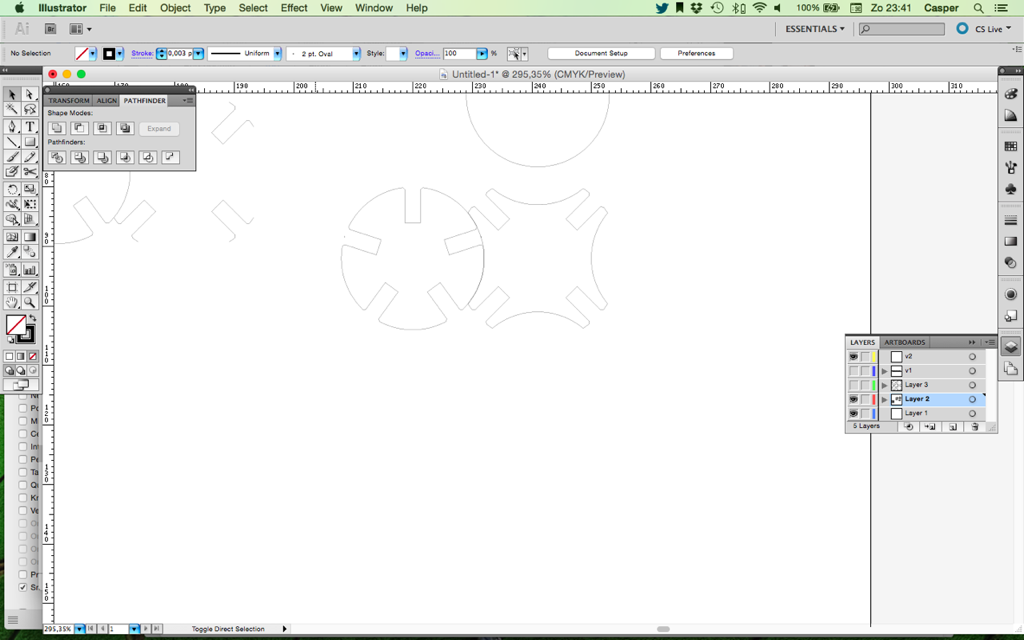Screen dimensions: 1024x640
Task: Select the Paintbrush tool
Action: click(x=12, y=157)
